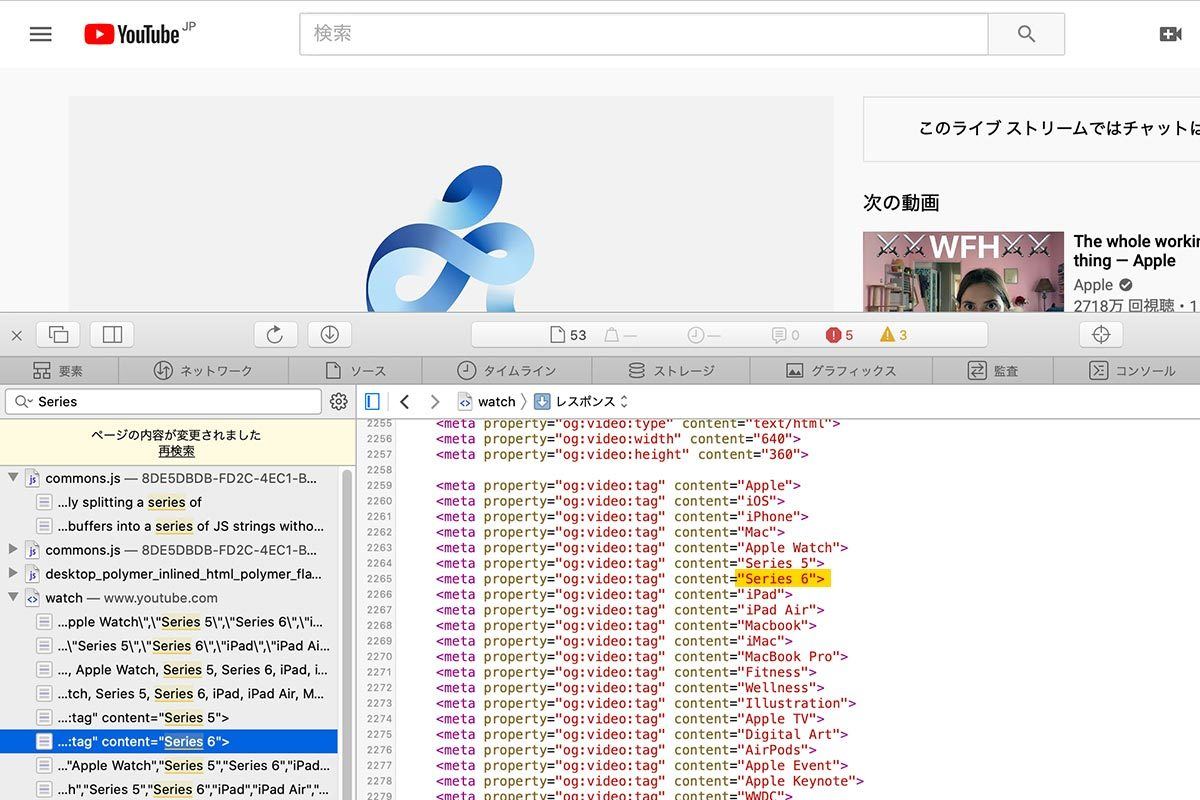This screenshot has height=800, width=1200.
Task: Open search settings gear icon
Action: point(339,401)
